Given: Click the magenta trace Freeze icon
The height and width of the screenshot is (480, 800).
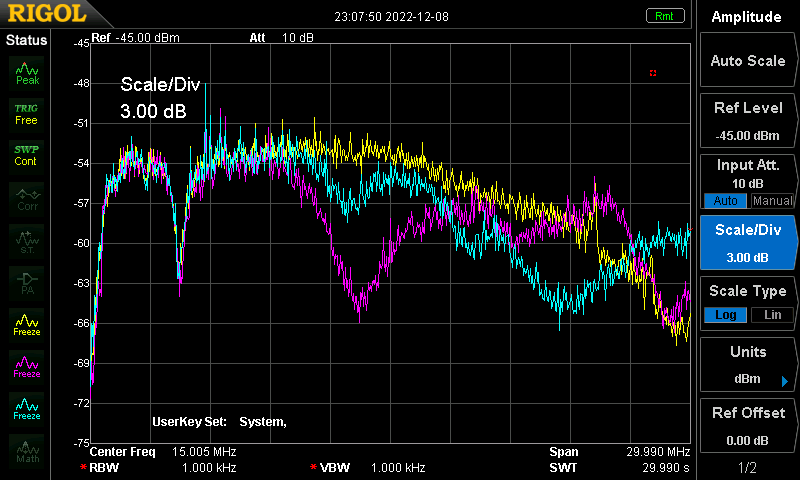Looking at the screenshot, I should tap(27, 367).
